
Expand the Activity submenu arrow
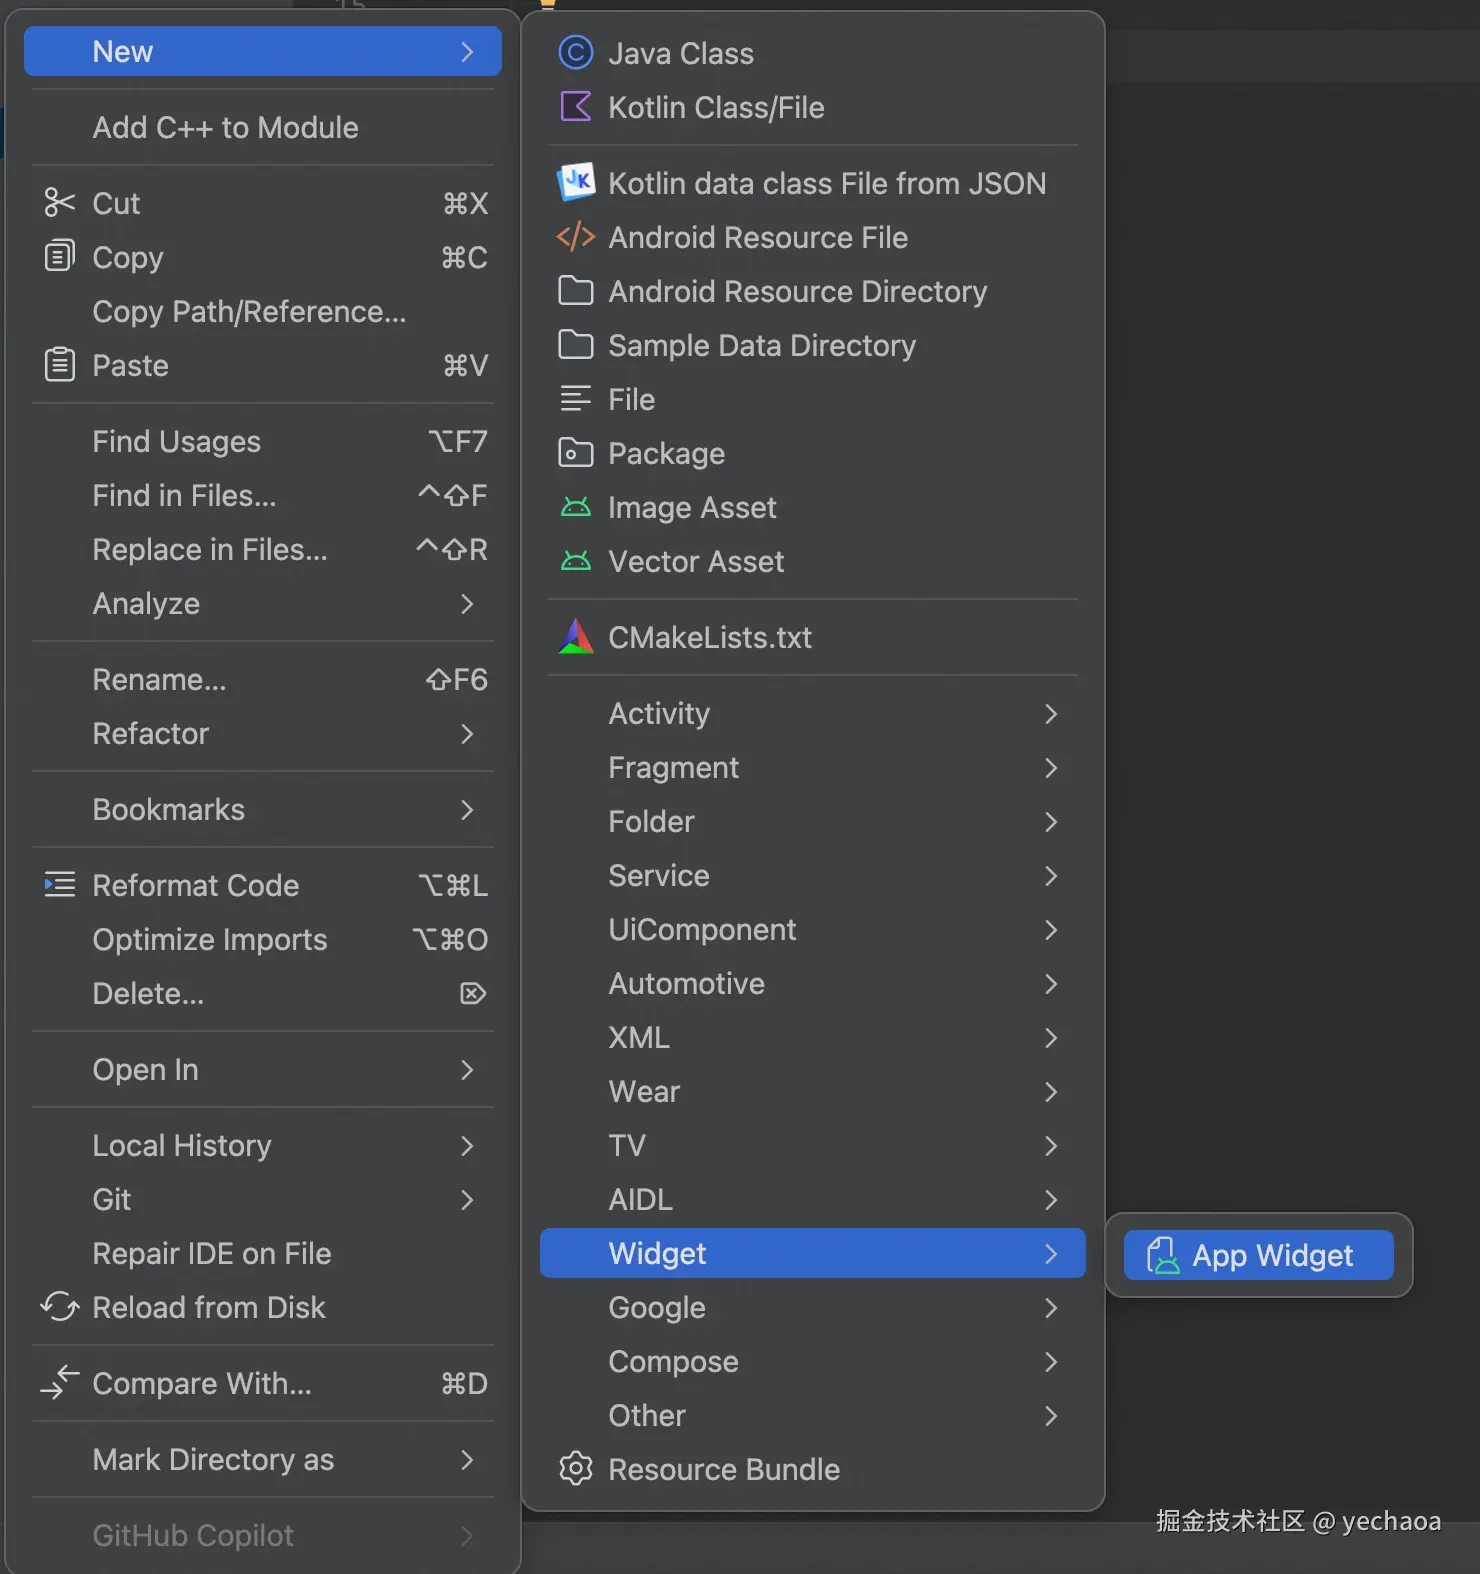1050,714
